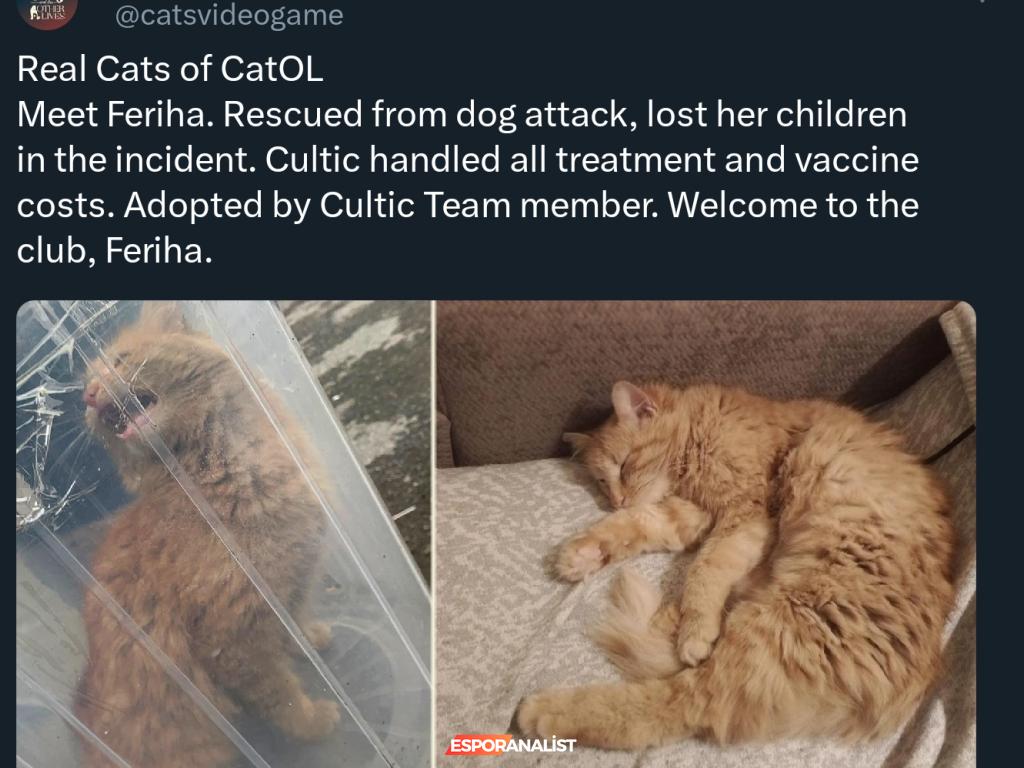The image size is (1024, 768).
Task: Open the left photo of the cat under plastic
Action: pyautogui.click(x=223, y=534)
